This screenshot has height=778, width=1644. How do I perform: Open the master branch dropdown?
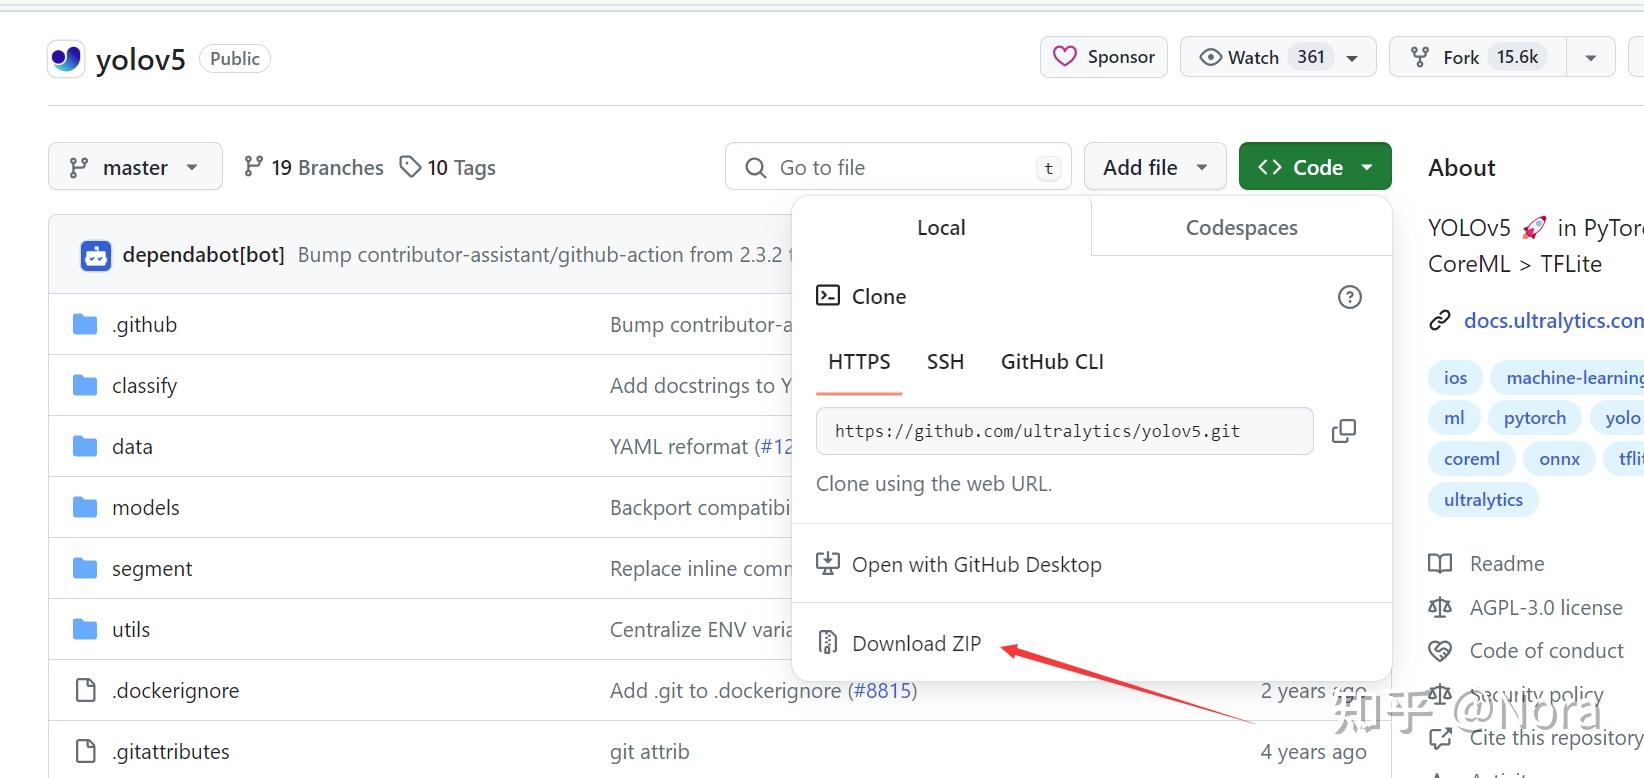pos(135,167)
